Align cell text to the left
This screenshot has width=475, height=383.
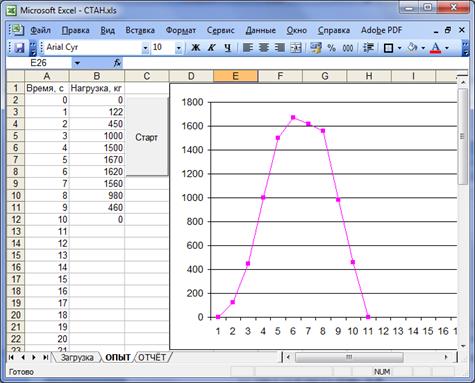click(247, 48)
